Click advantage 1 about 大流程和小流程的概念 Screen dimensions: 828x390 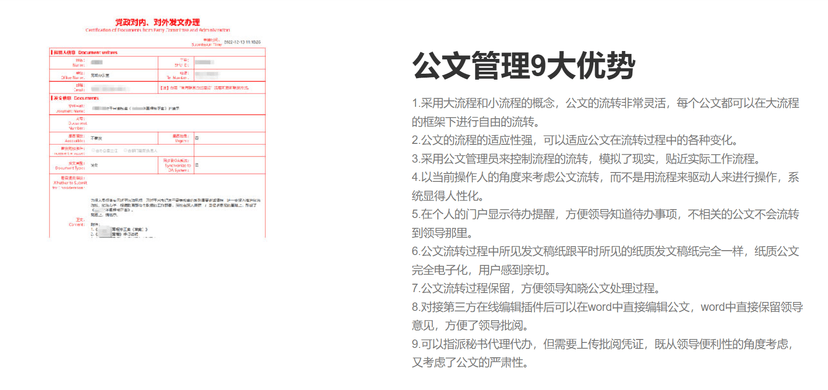[605, 112]
